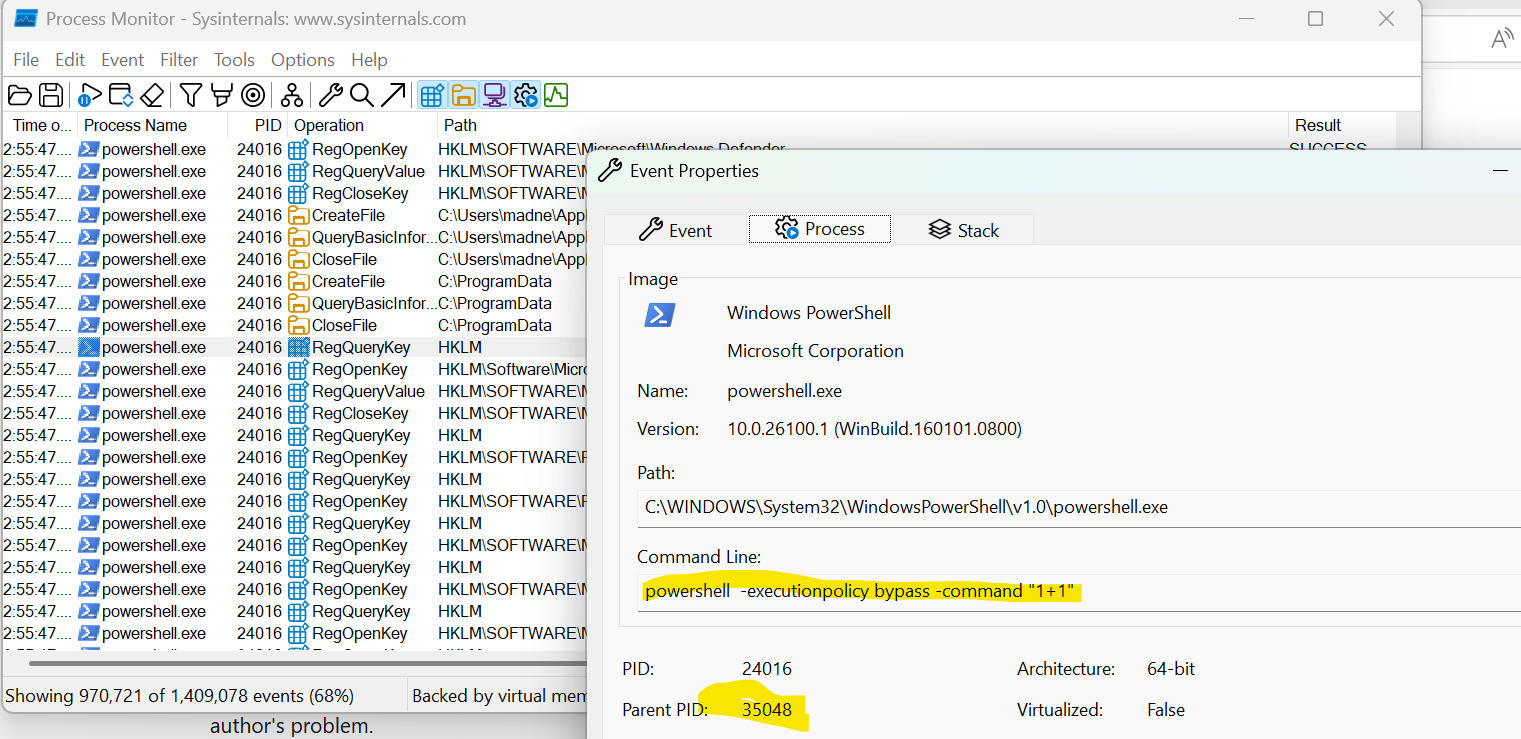The width and height of the screenshot is (1521, 739).
Task: Open Find with the magnifier icon
Action: pos(361,95)
